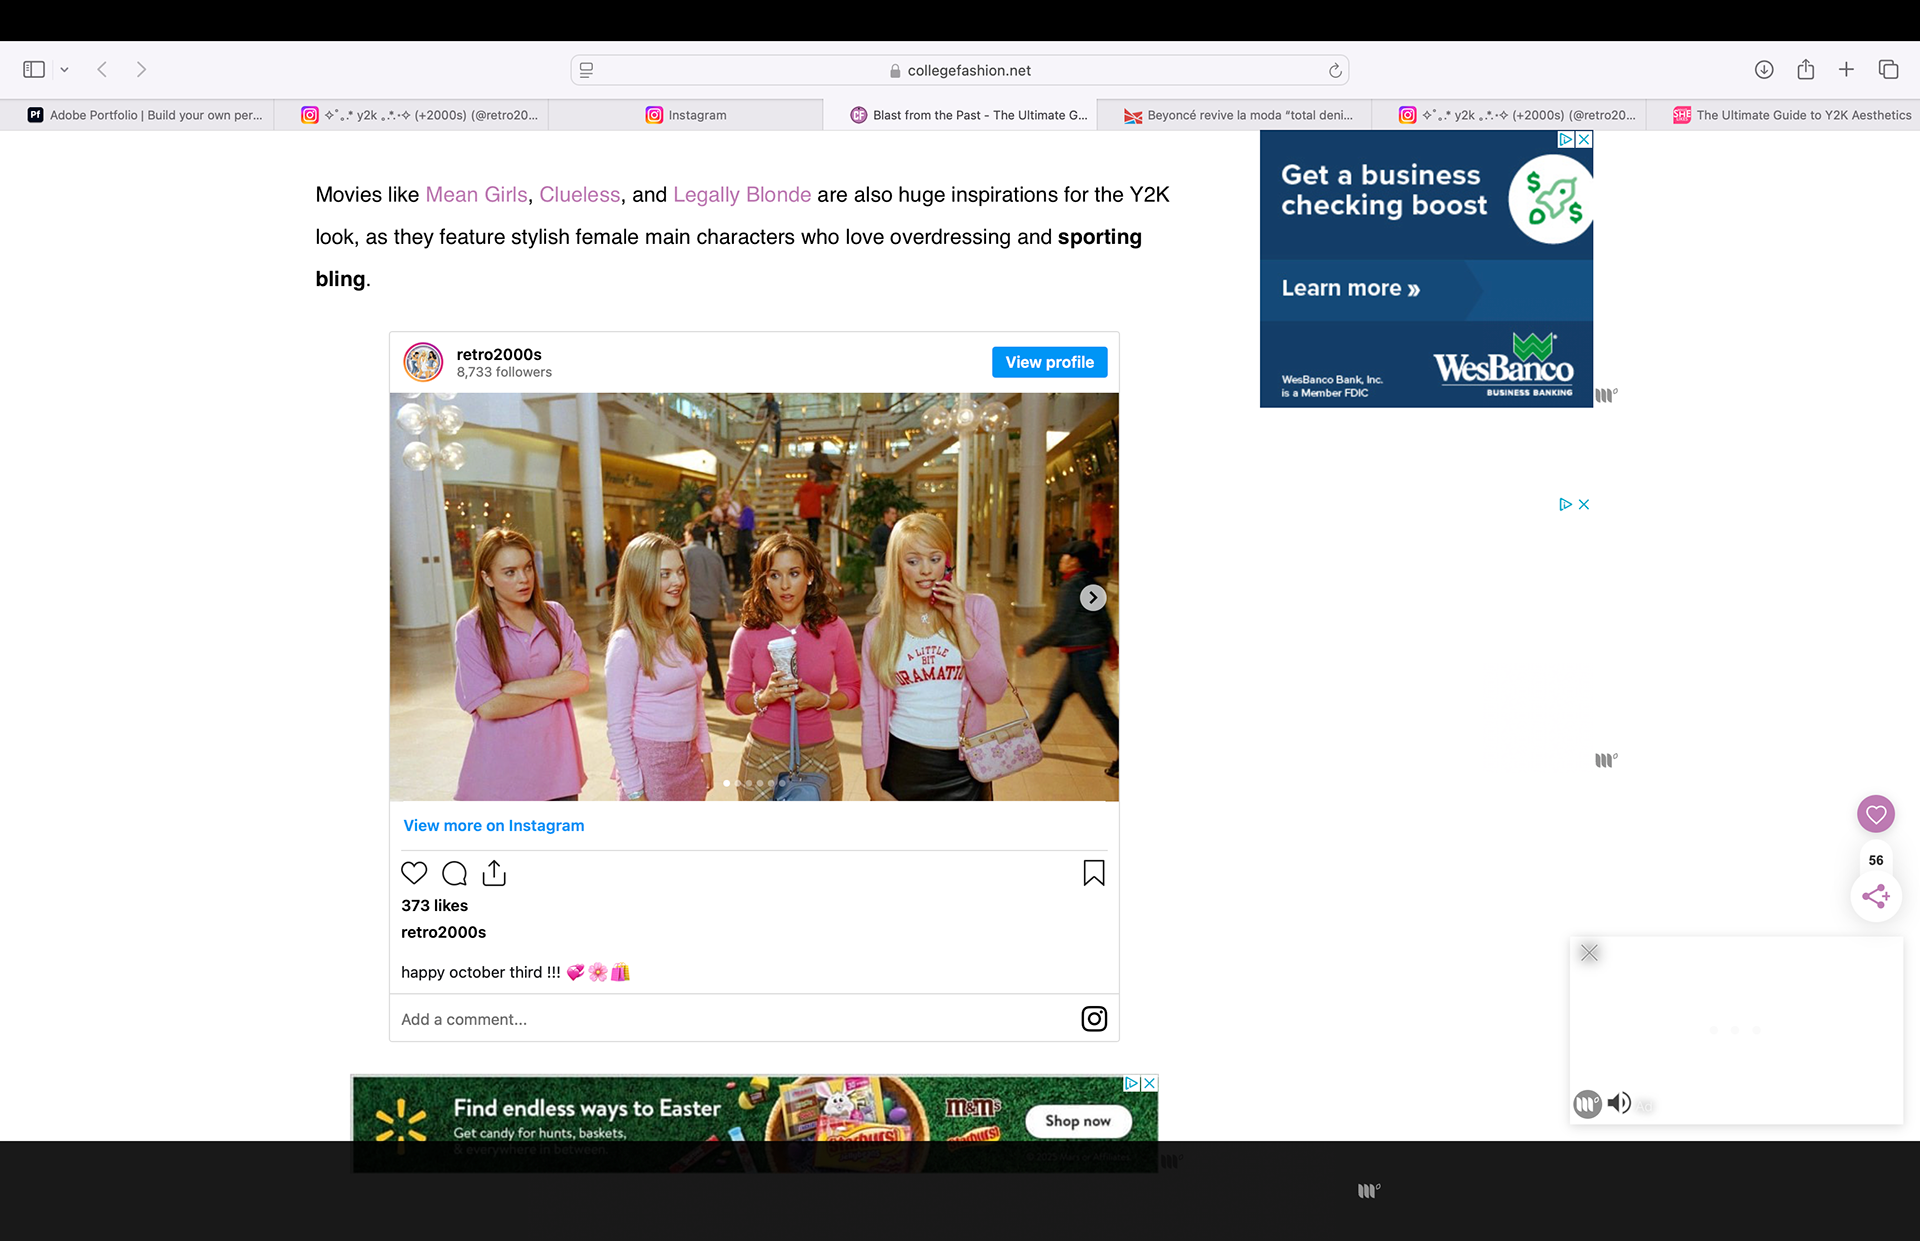Close the empty sidebar ad
This screenshot has height=1241, width=1920.
tap(1584, 504)
